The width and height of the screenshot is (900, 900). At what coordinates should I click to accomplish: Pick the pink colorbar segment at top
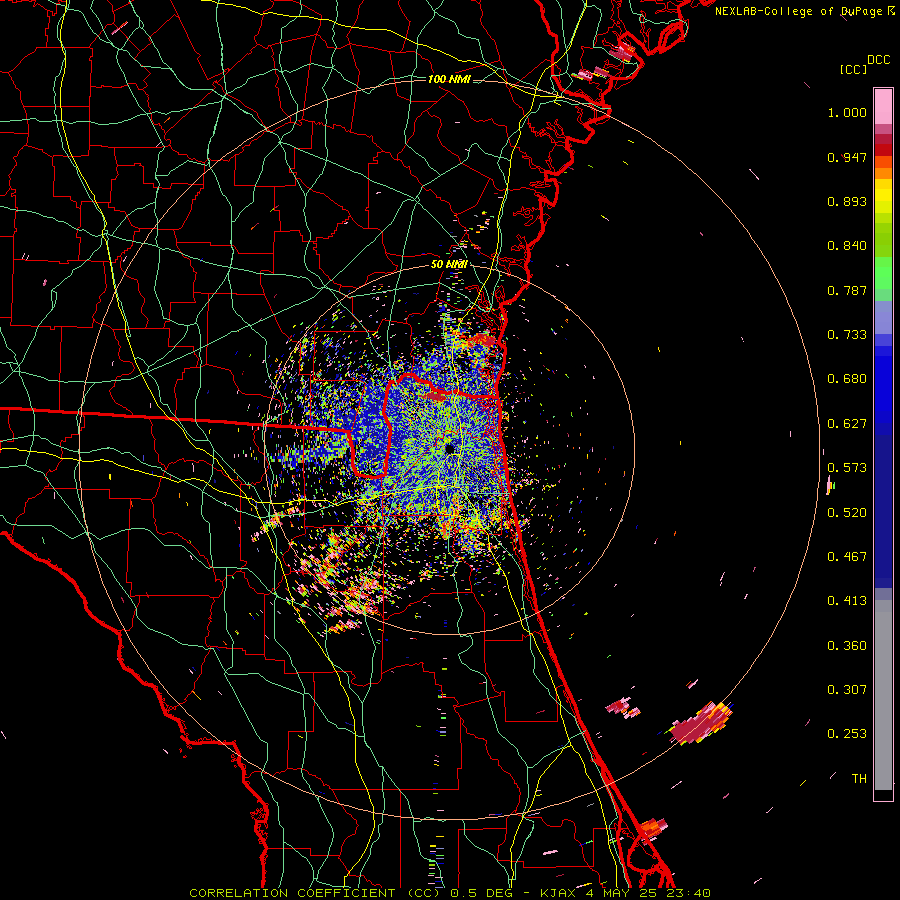point(883,107)
